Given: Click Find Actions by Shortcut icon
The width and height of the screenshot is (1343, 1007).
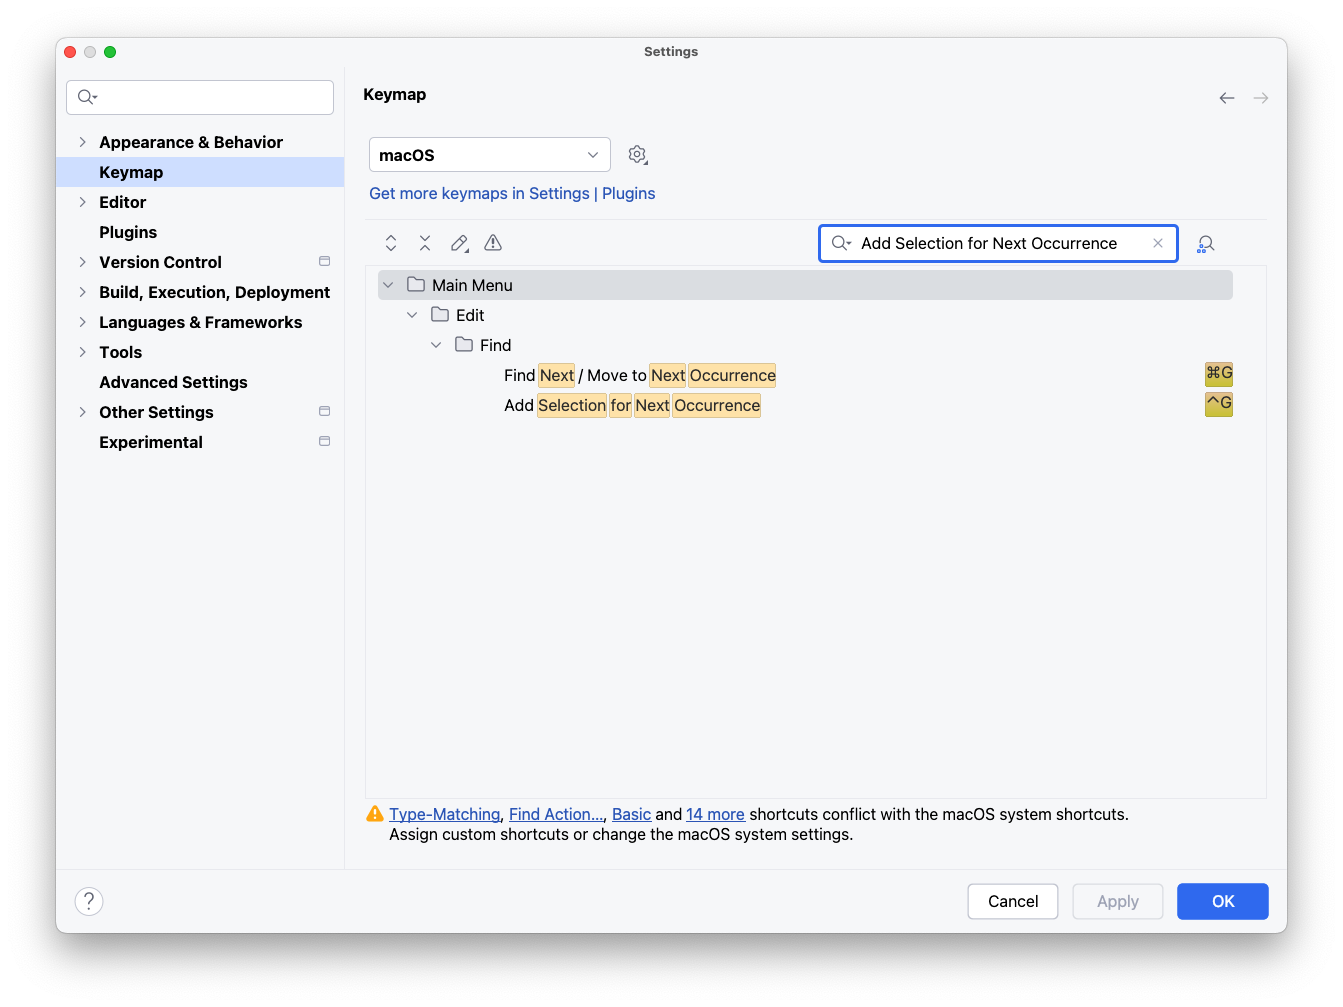Looking at the screenshot, I should click(1206, 244).
